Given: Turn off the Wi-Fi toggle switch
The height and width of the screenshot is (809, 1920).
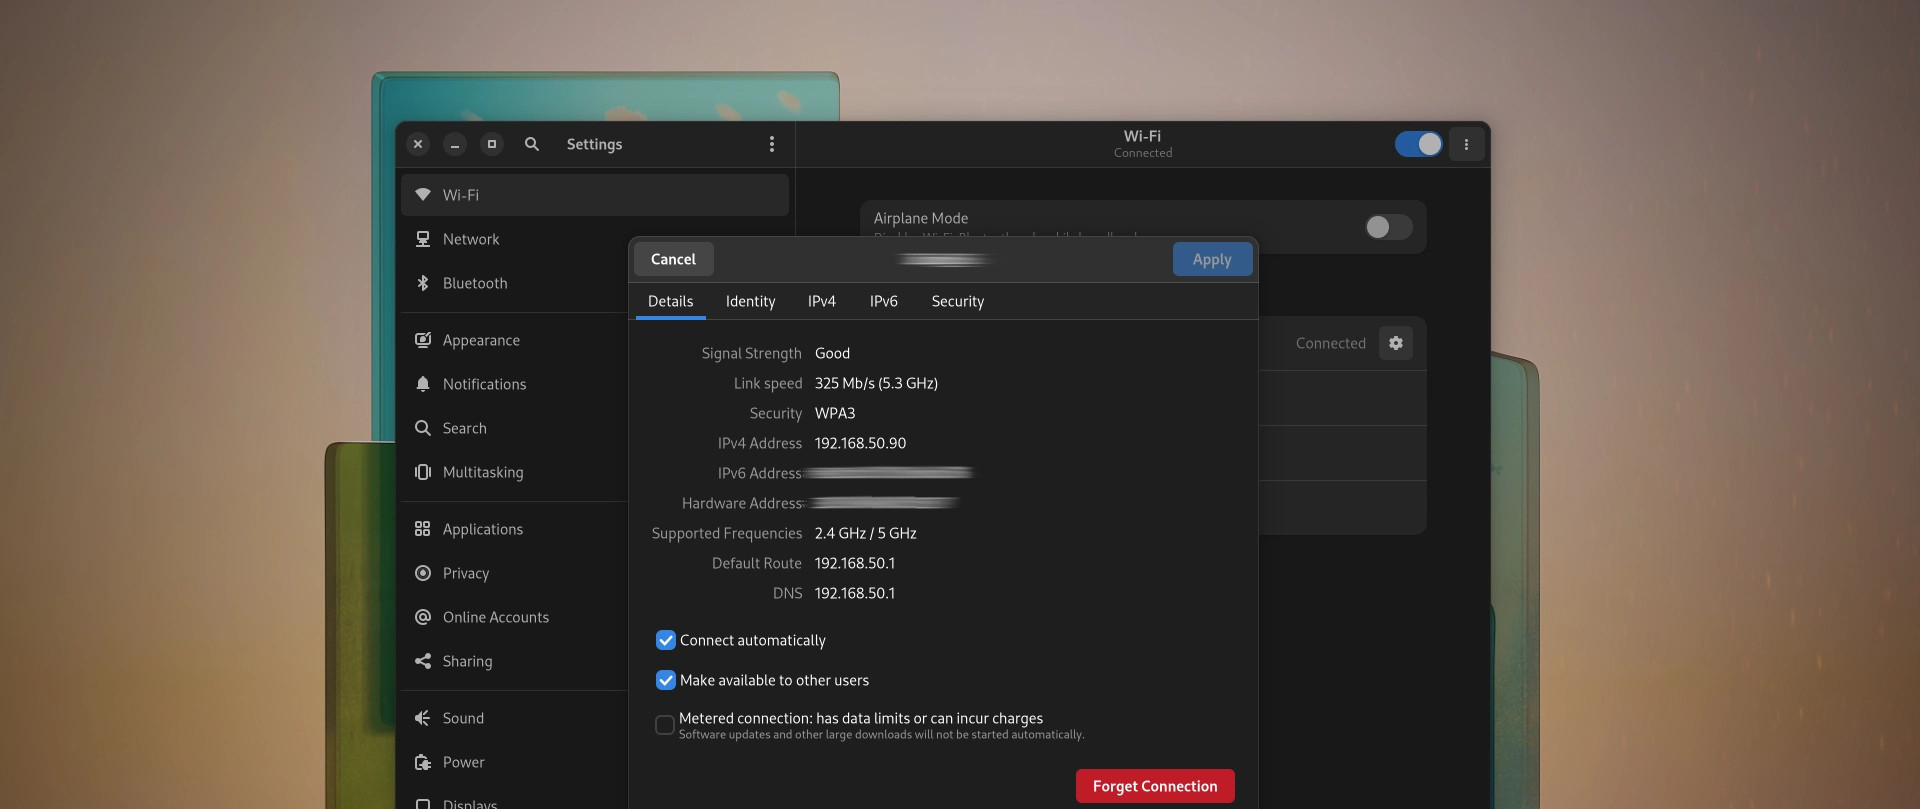Looking at the screenshot, I should (1418, 144).
